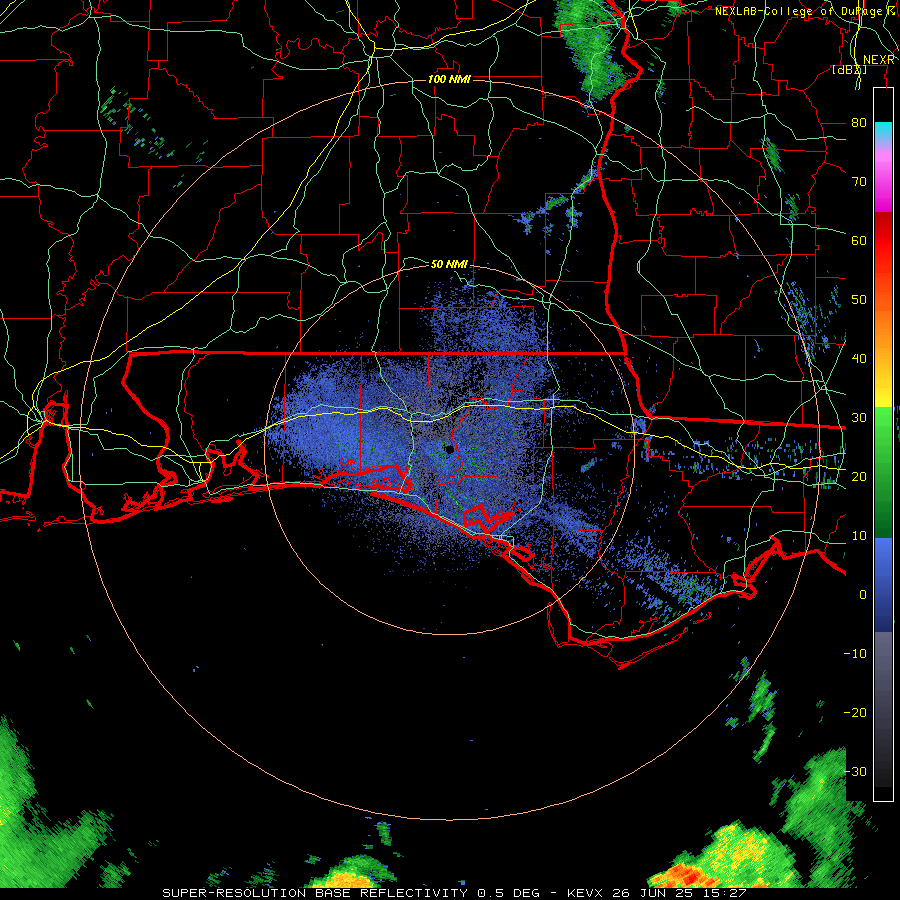Click the -30 dBZ scale value
Screen dimensions: 900x900
tap(855, 772)
